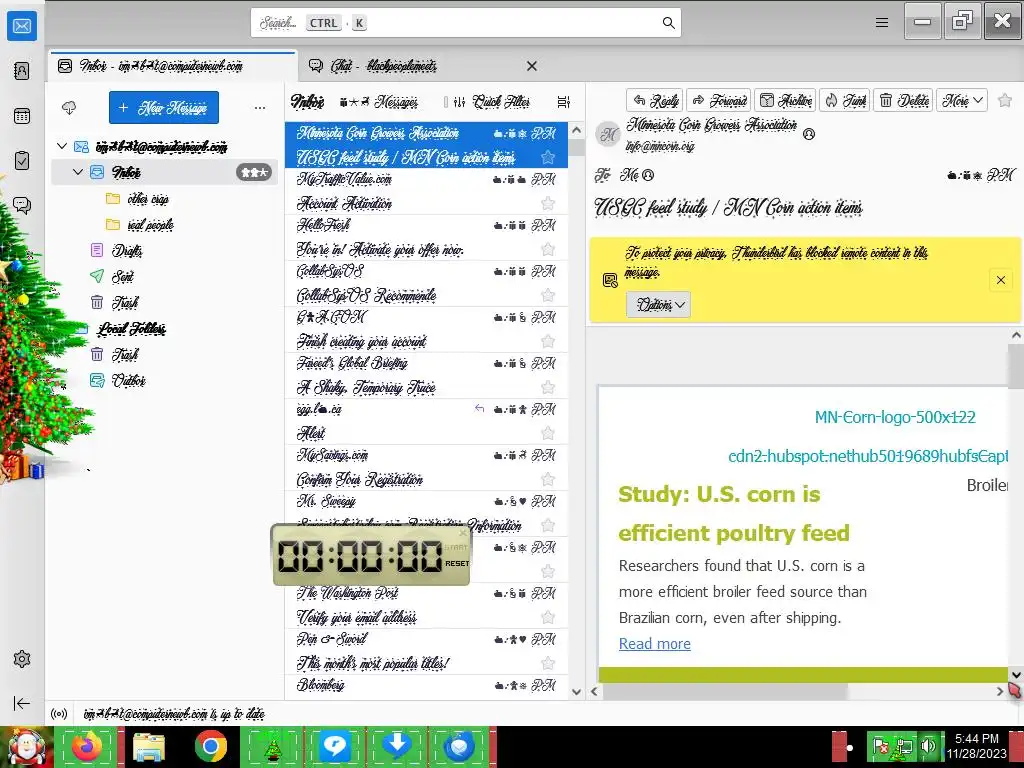Click the Get Messages cloud icon

[69, 107]
